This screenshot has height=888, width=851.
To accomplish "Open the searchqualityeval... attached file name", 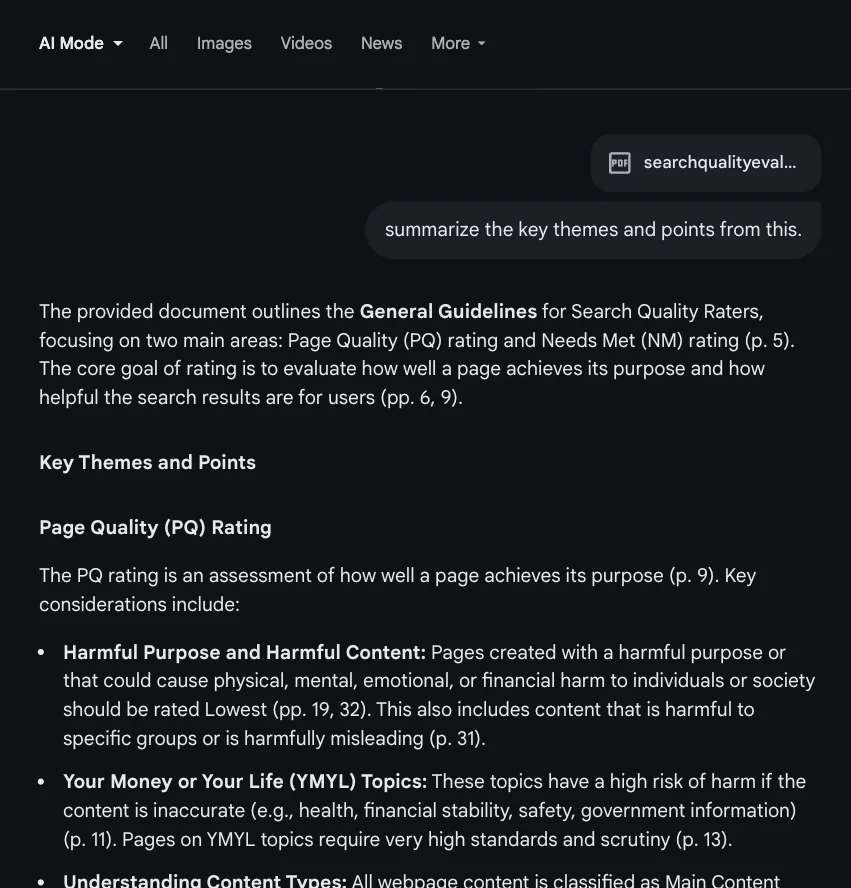I will tap(720, 163).
